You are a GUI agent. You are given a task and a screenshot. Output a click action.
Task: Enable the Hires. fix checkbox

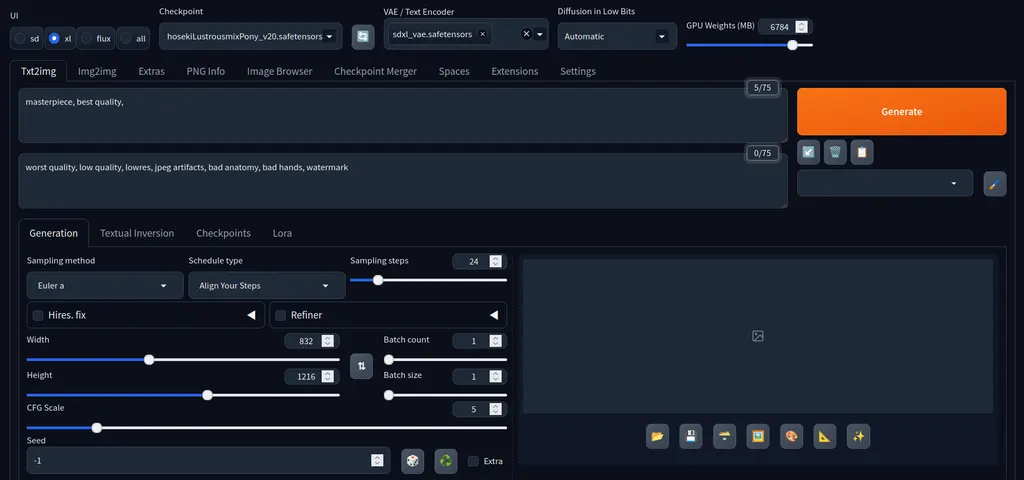[38, 315]
